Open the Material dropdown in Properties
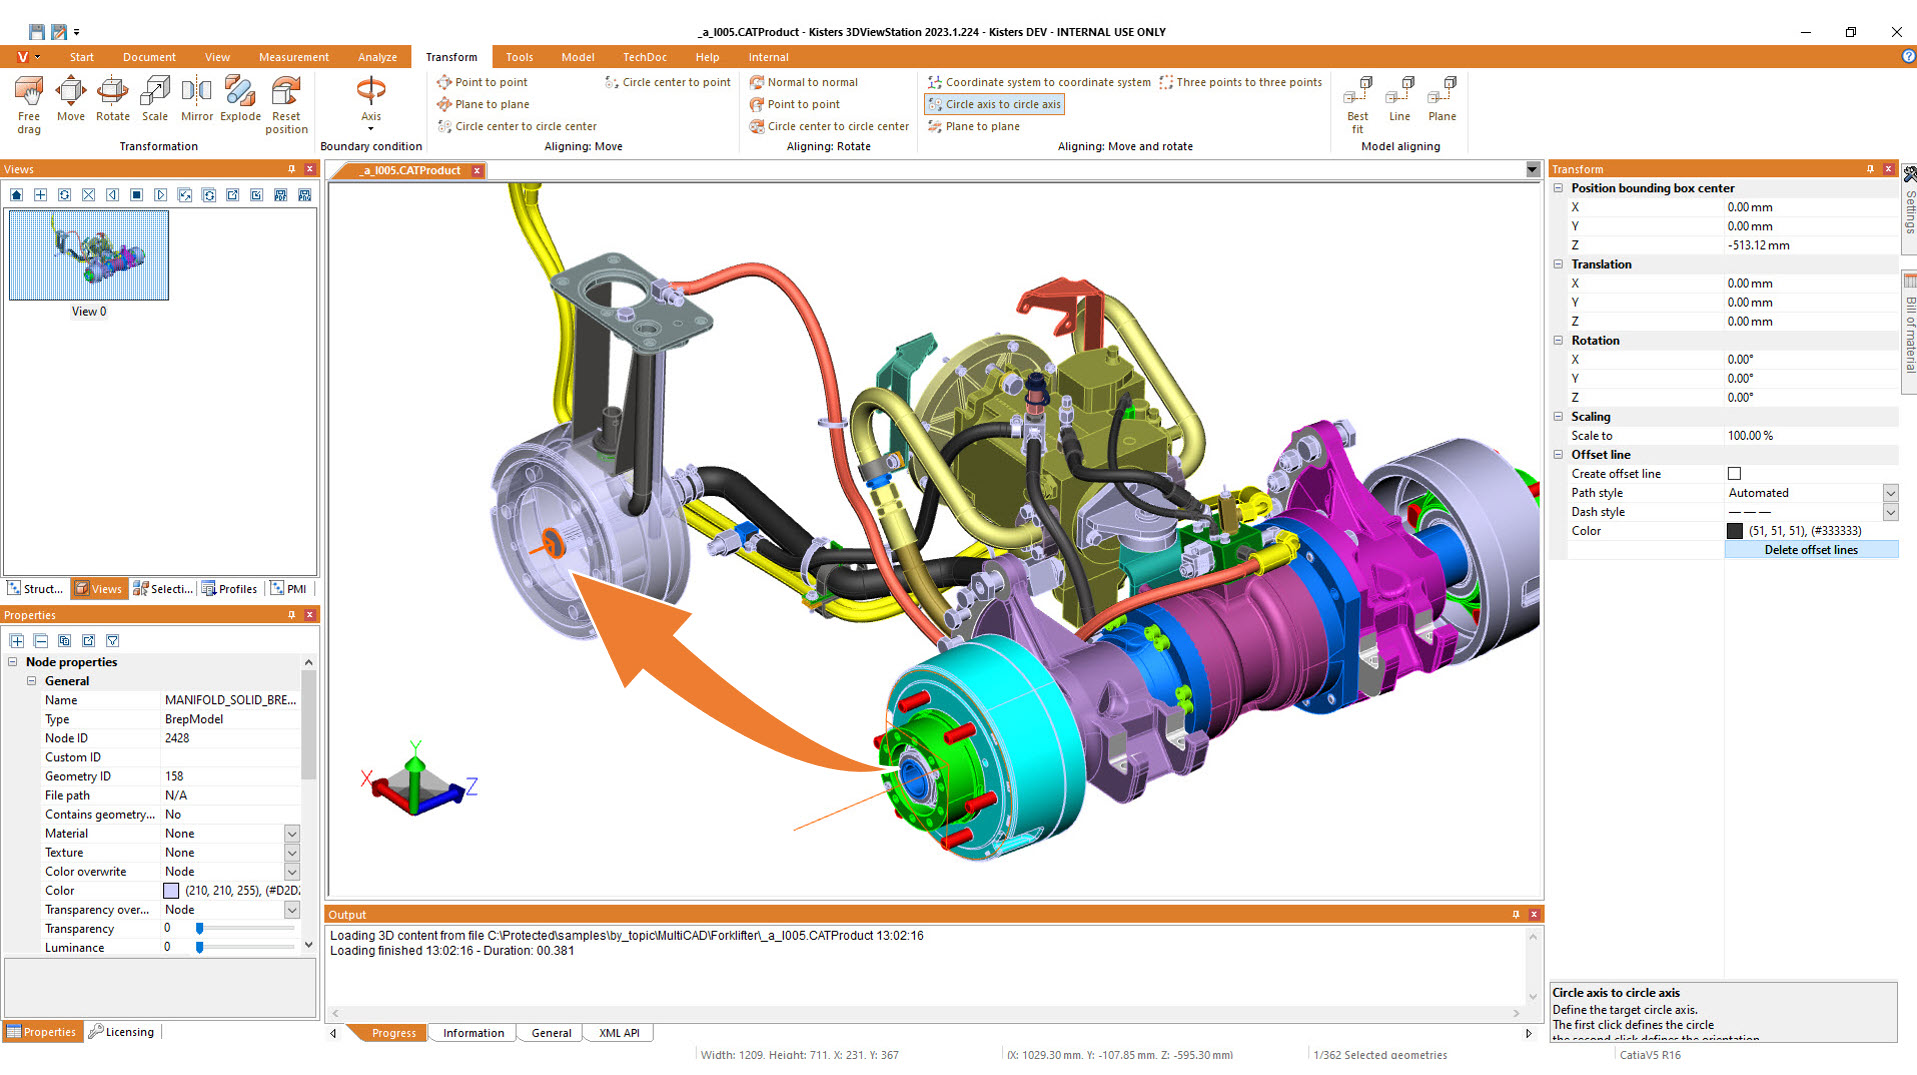1917x1075 pixels. [x=292, y=834]
